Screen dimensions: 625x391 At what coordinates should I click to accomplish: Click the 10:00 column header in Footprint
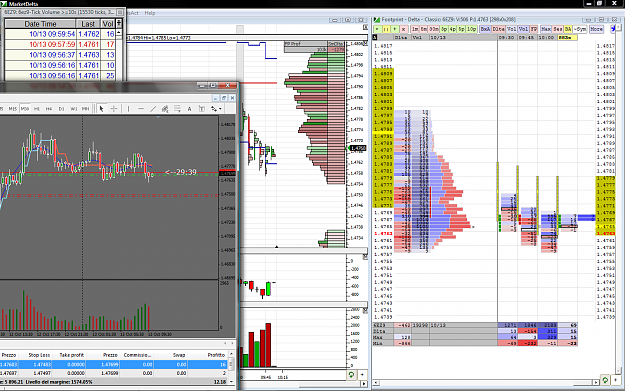pyautogui.click(x=546, y=37)
